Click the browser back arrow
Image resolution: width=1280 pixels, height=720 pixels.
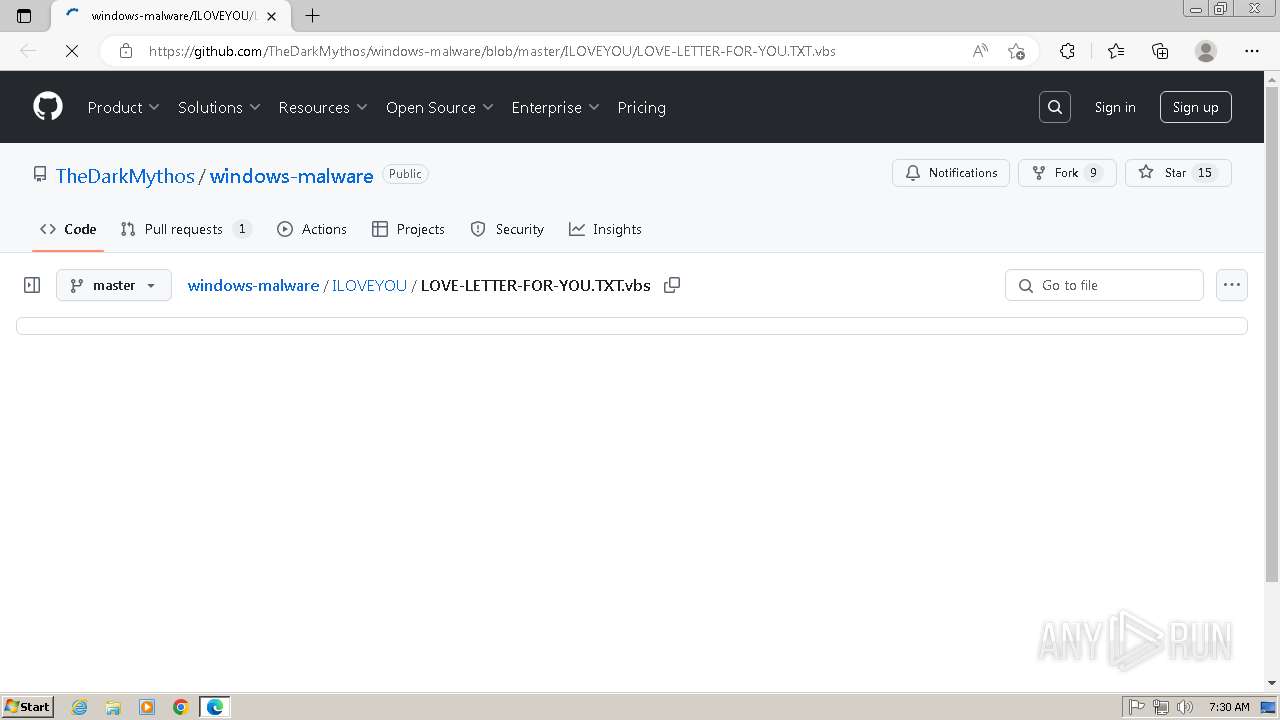click(28, 51)
